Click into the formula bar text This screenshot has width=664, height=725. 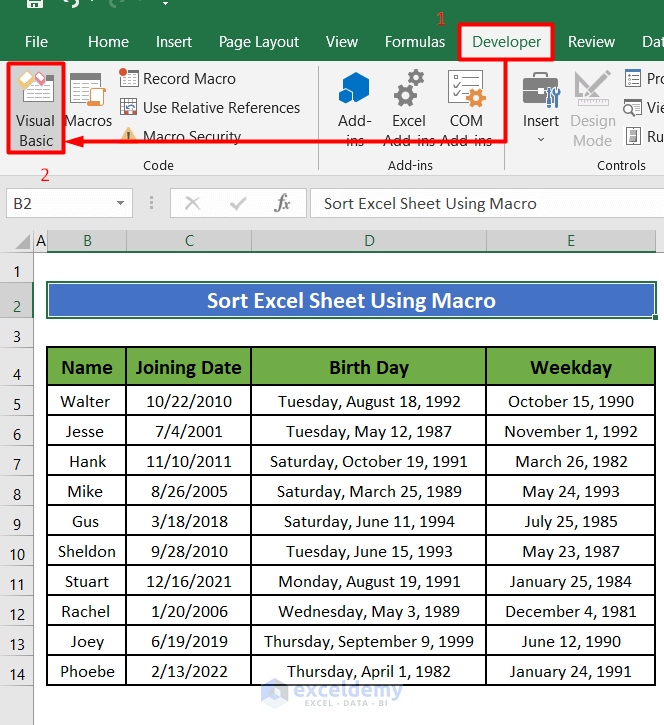[x=486, y=203]
